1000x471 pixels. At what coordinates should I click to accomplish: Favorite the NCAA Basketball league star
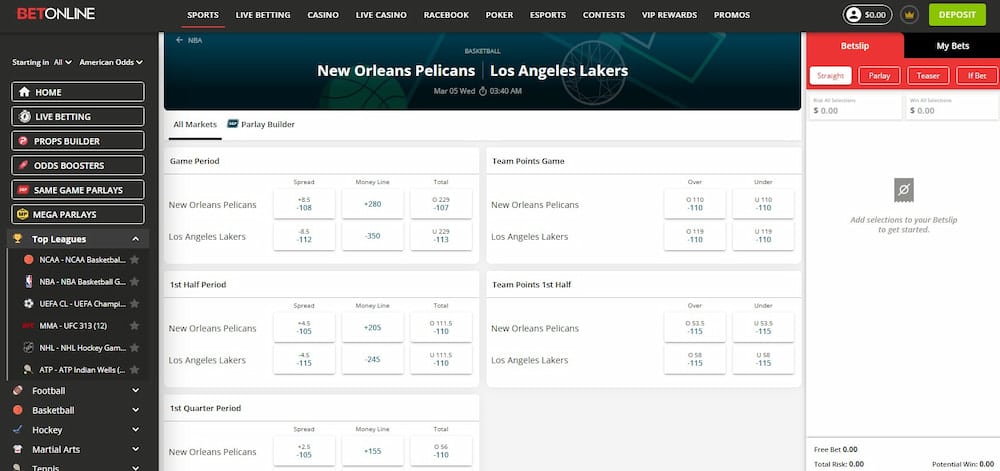(135, 259)
